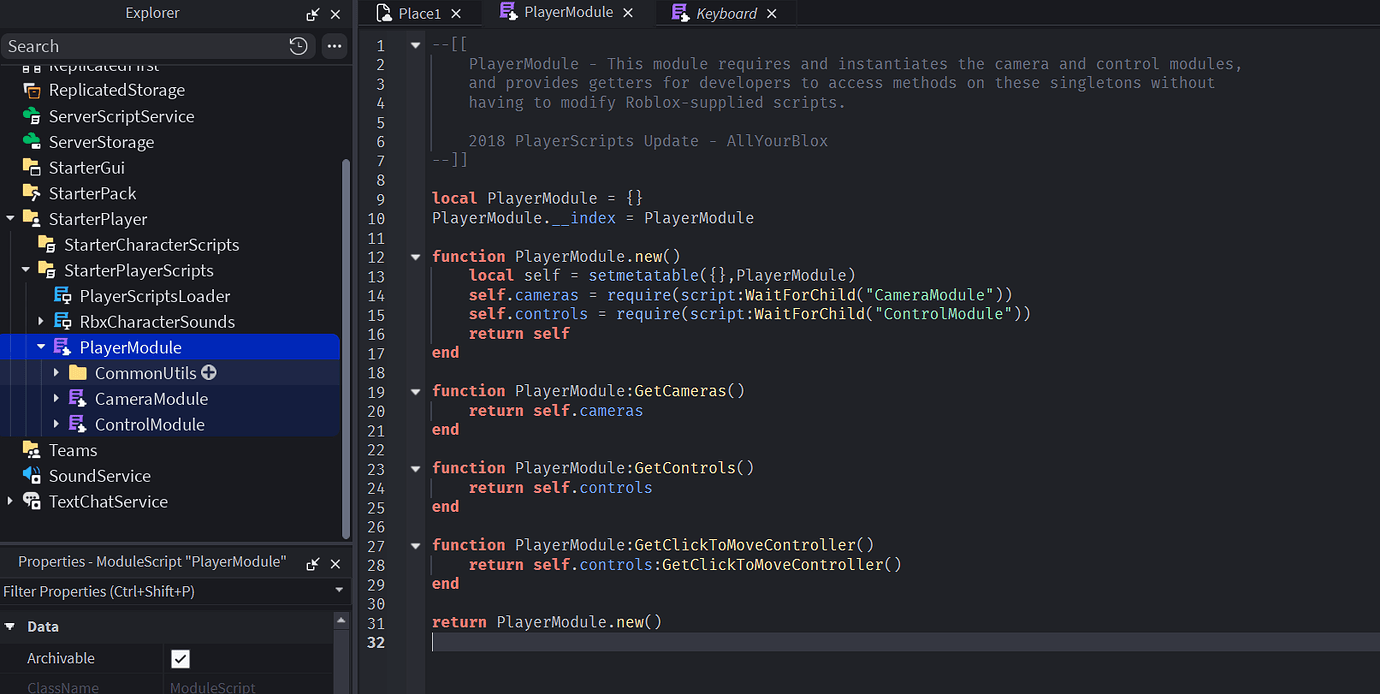1380x694 pixels.
Task: Click the StarterCharacterScripts icon
Action: tap(46, 245)
